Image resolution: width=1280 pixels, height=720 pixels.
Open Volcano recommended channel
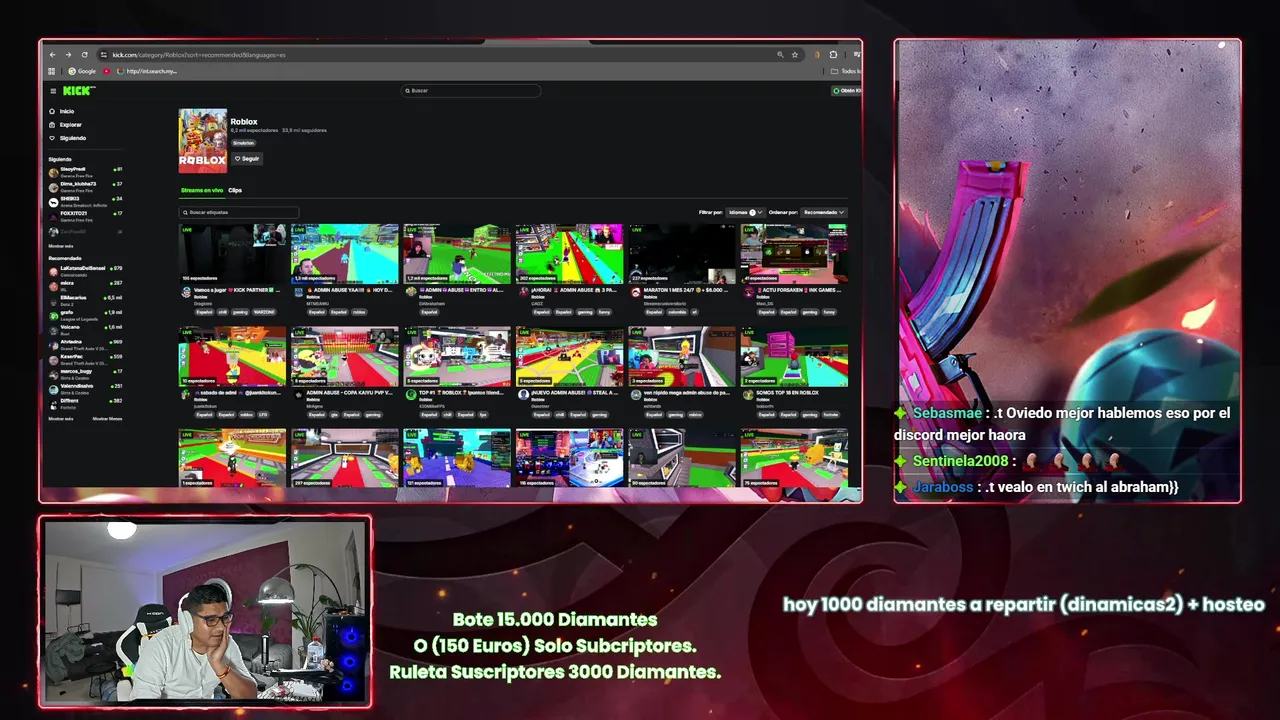pyautogui.click(x=85, y=328)
